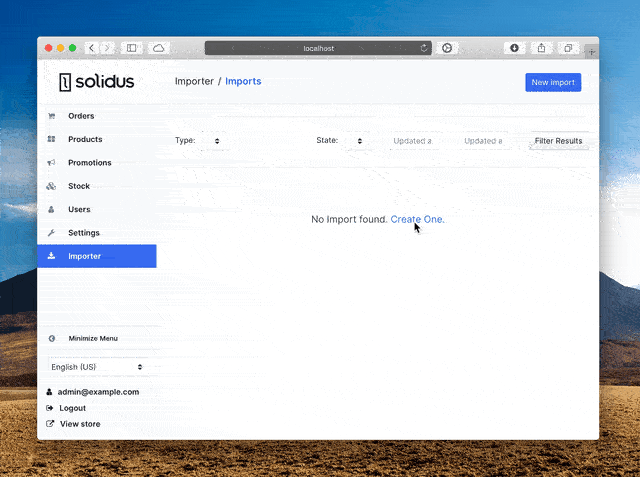The height and width of the screenshot is (477, 640).
Task: Go back with Safari back arrow
Action: (x=92, y=48)
